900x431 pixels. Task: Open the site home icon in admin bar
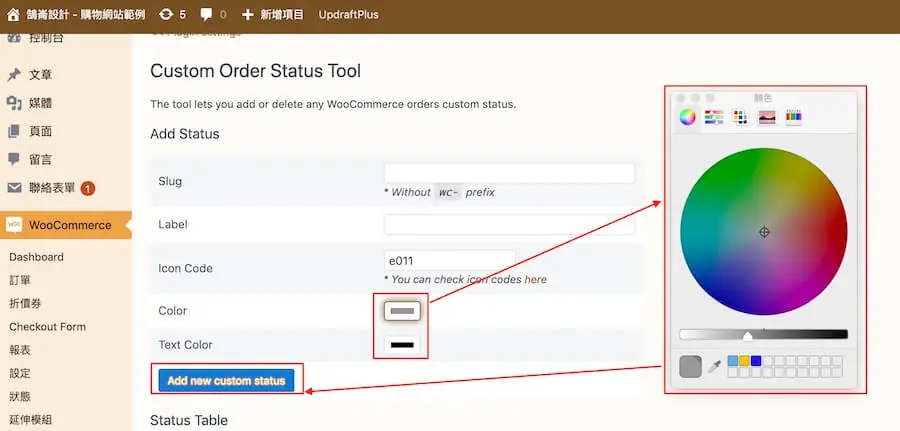[x=13, y=14]
